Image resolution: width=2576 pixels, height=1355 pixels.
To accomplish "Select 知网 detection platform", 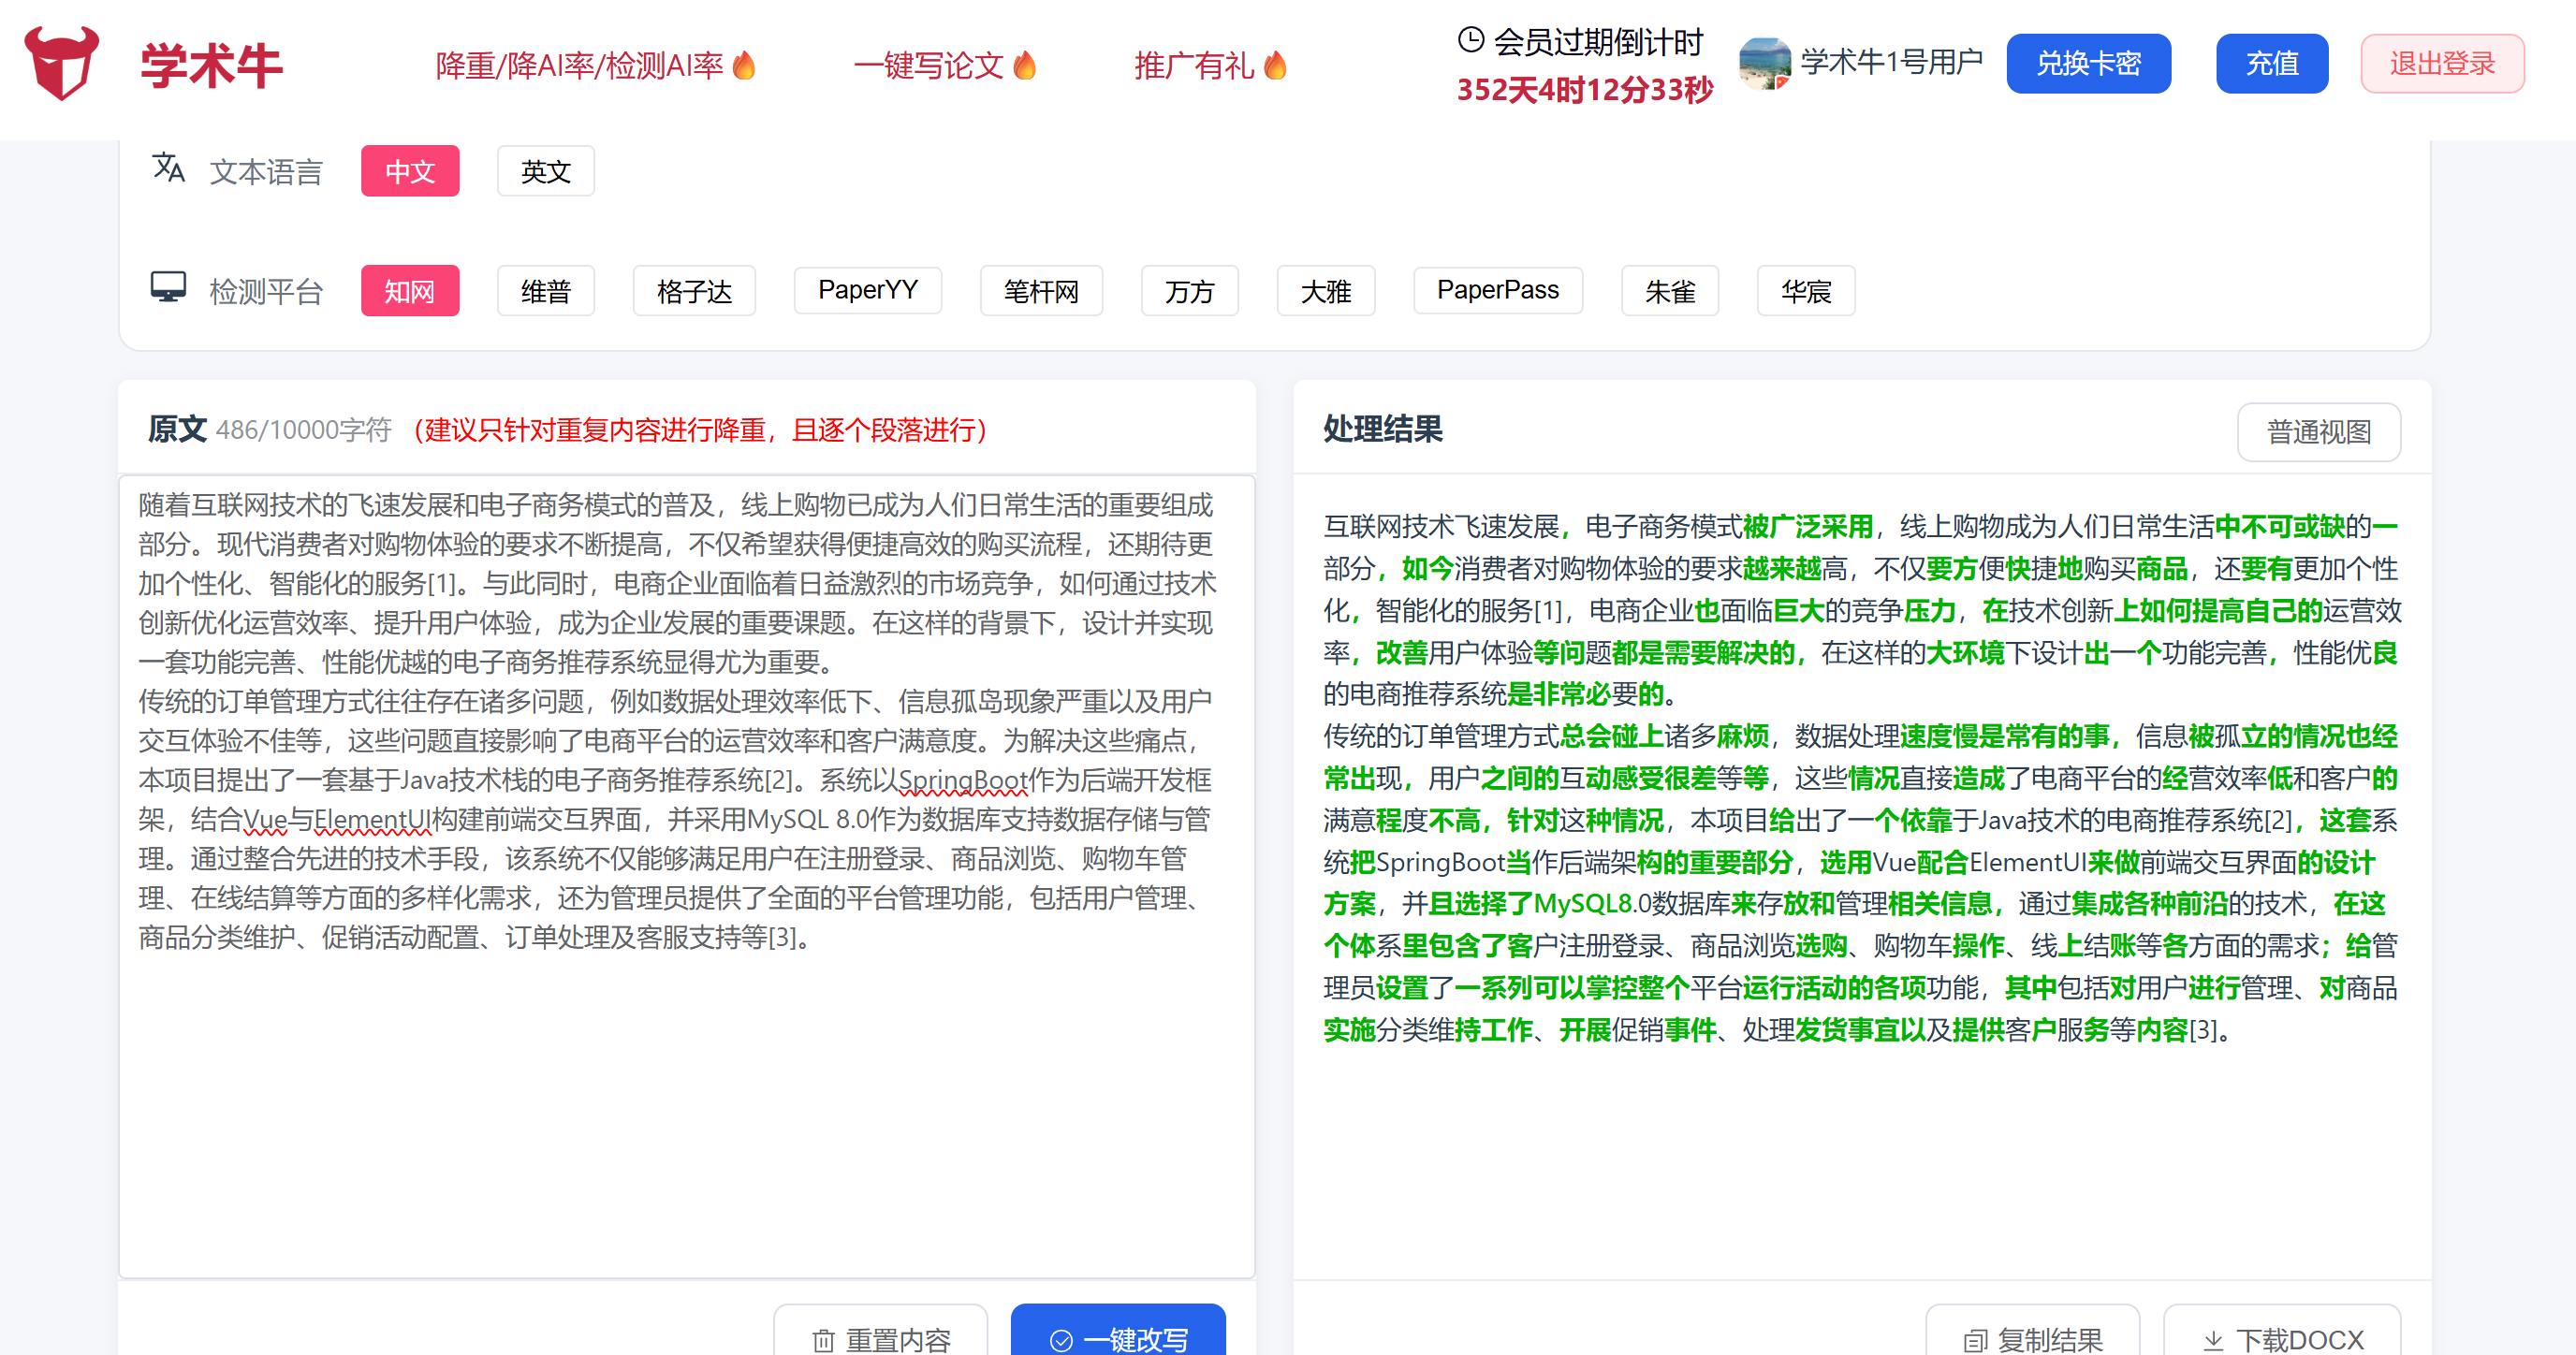I will 410,291.
